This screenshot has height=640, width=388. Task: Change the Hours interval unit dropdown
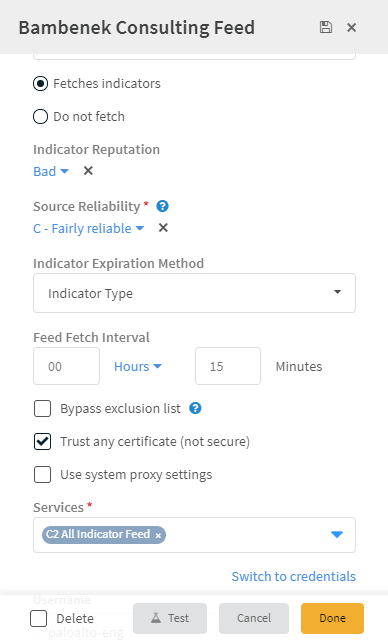click(x=138, y=367)
